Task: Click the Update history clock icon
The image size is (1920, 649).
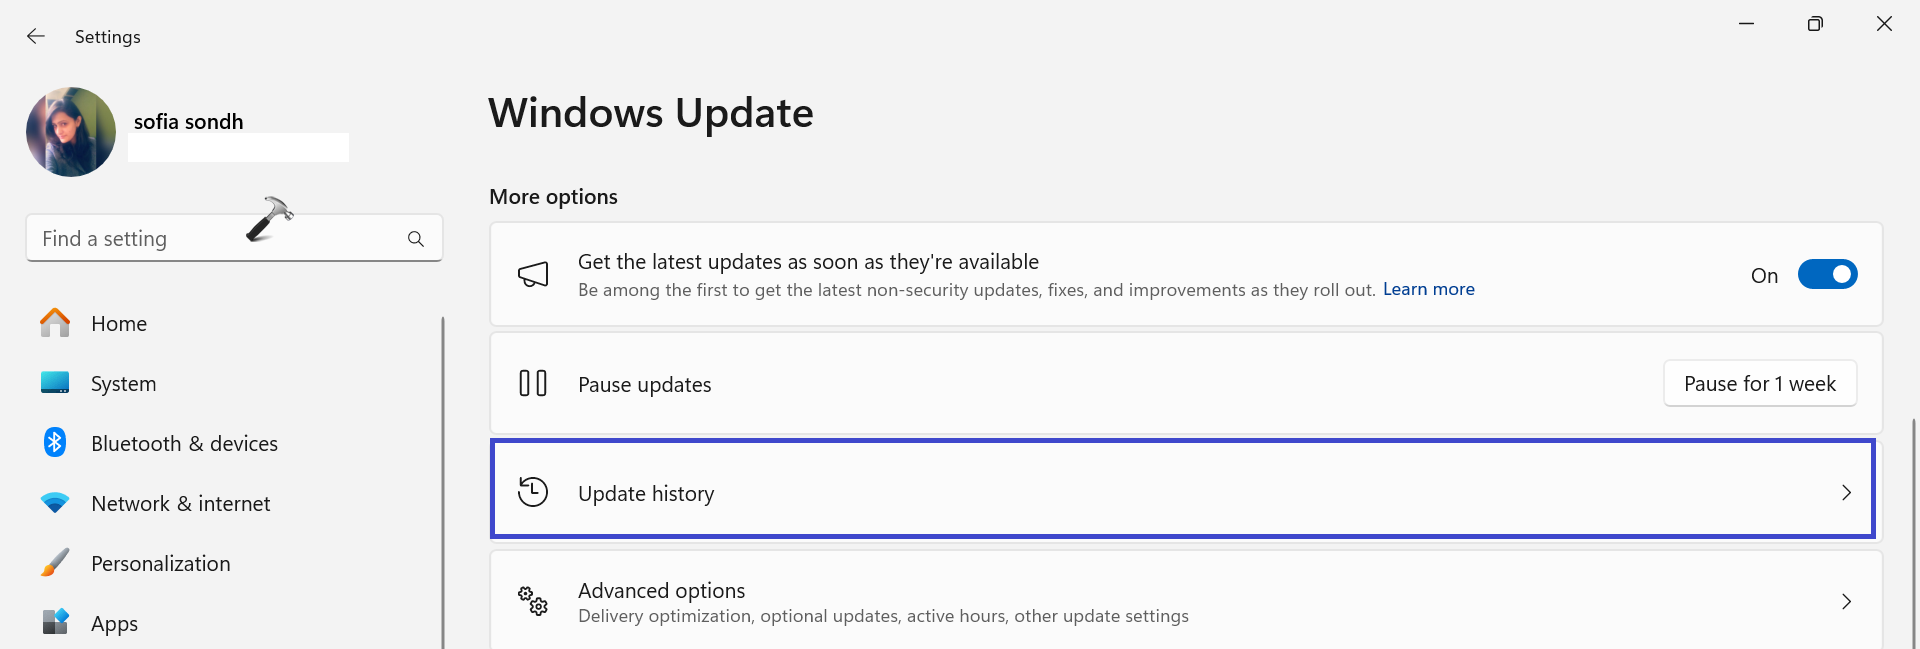Action: pyautogui.click(x=533, y=492)
